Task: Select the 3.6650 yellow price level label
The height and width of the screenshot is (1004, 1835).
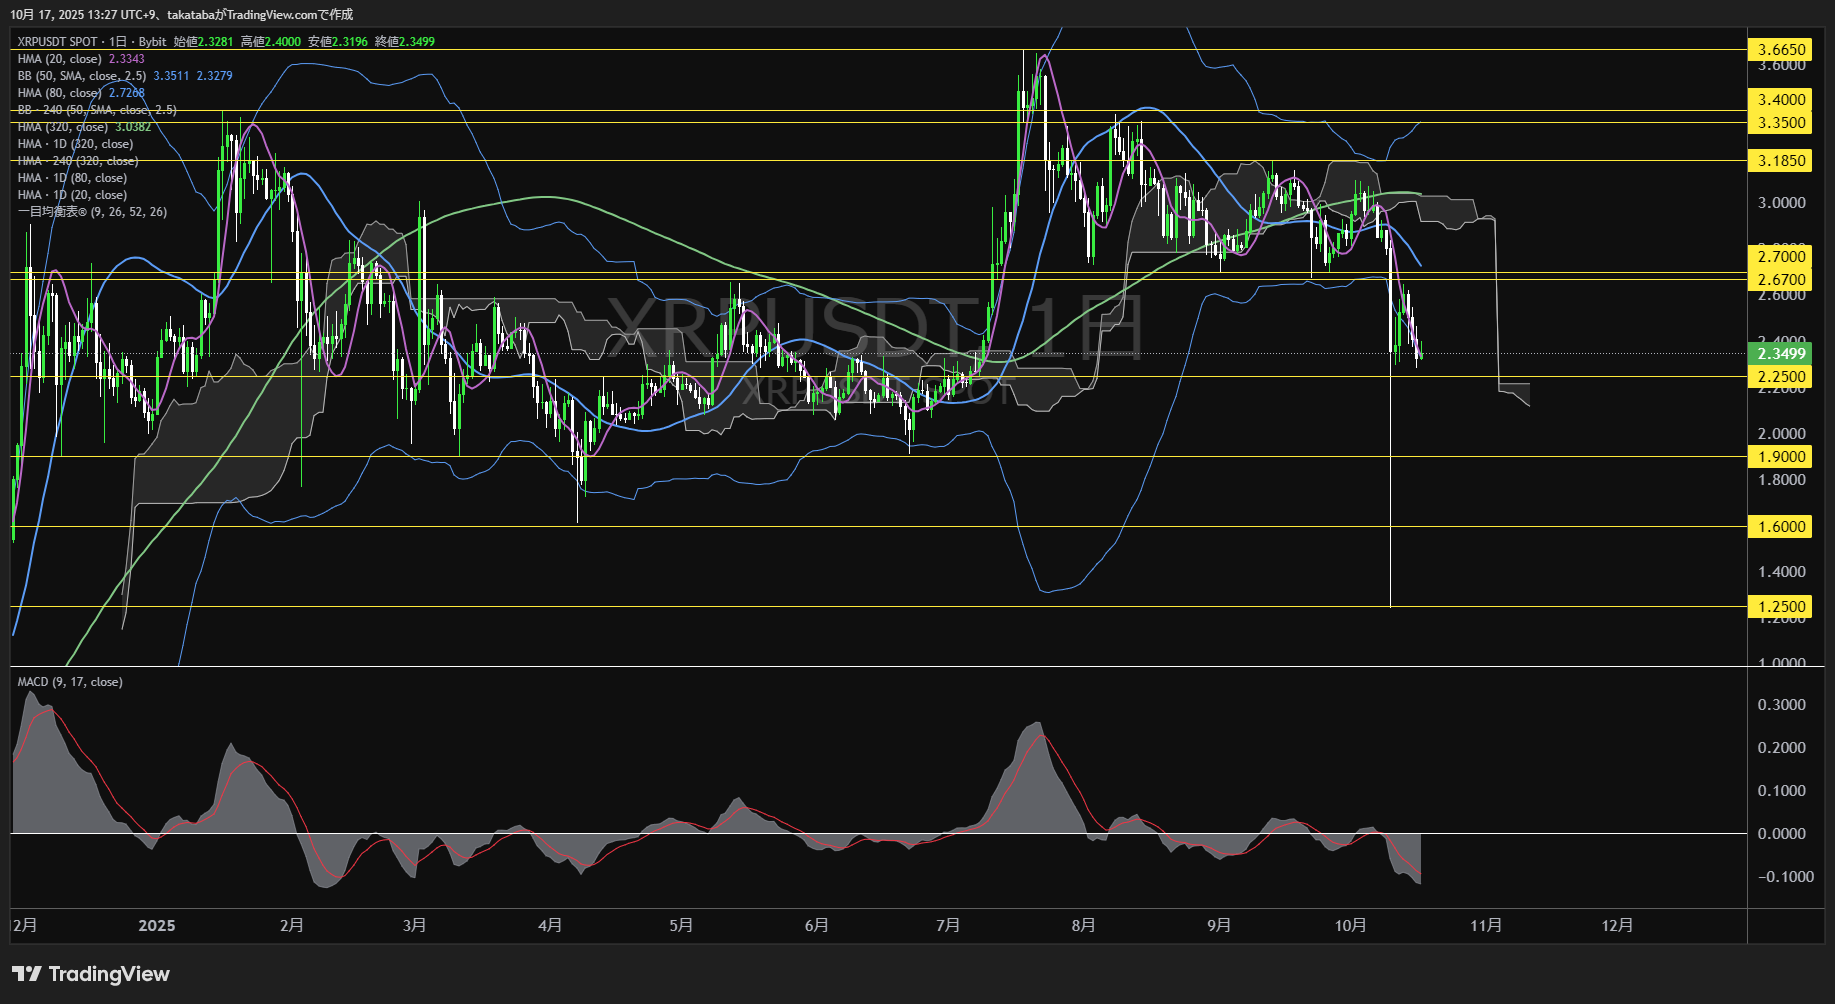Action: (1781, 50)
